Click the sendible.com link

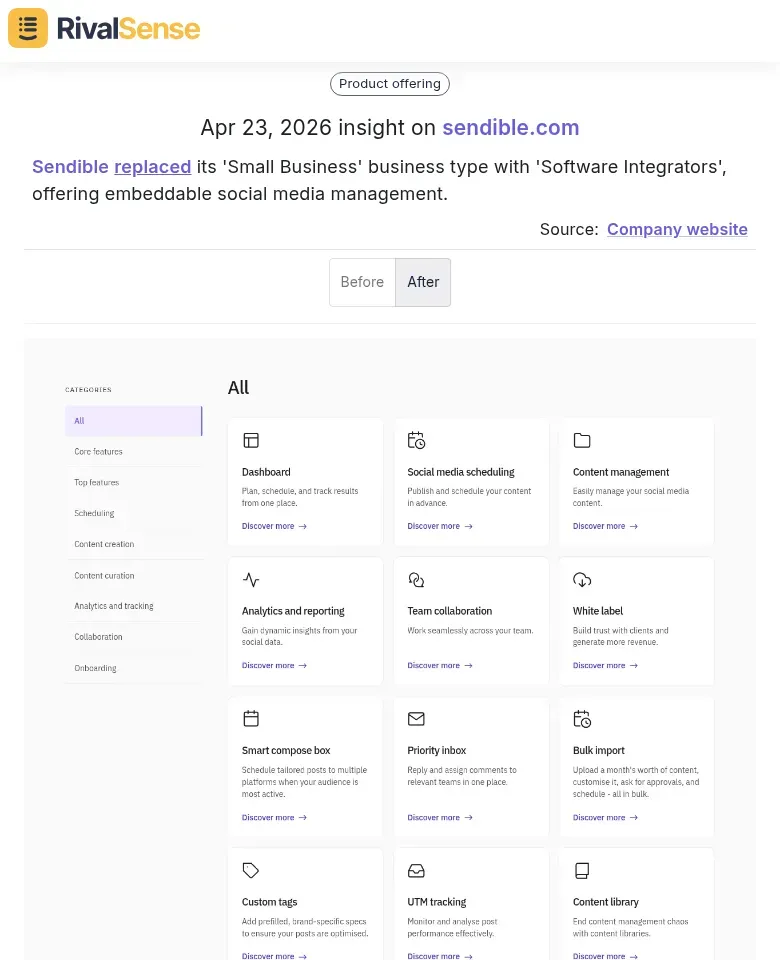(x=511, y=128)
